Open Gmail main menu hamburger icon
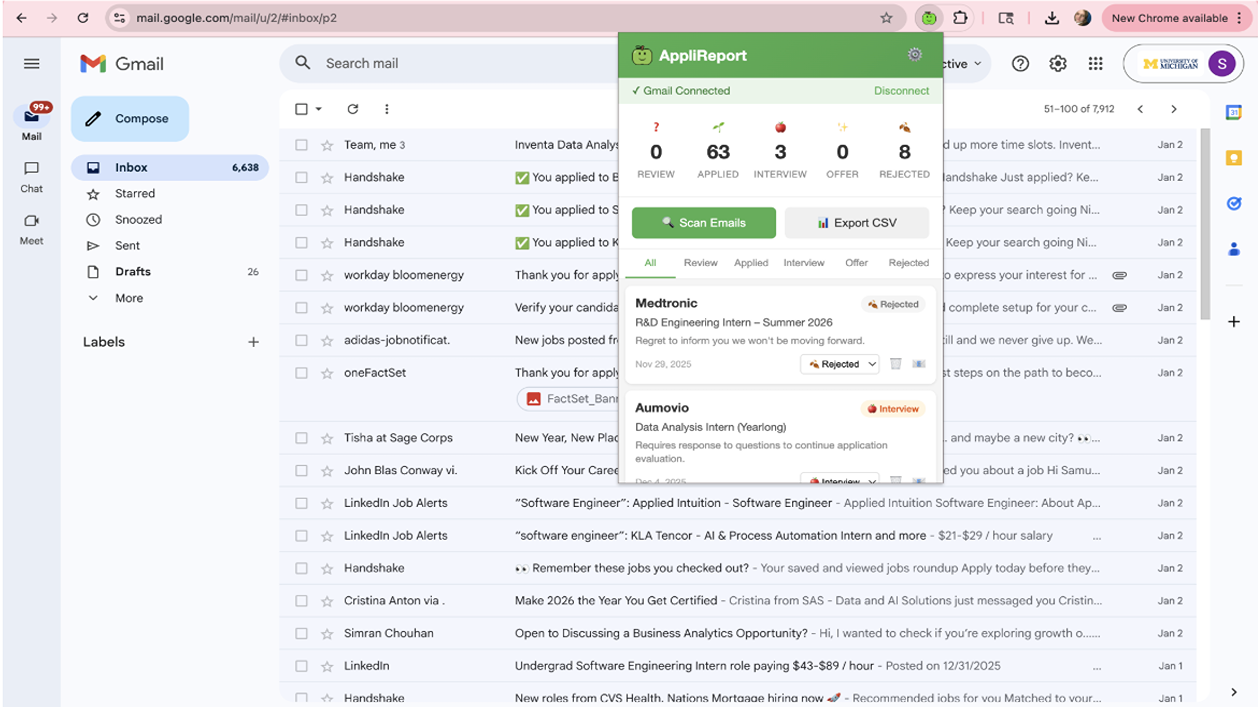The height and width of the screenshot is (707, 1259). [32, 64]
